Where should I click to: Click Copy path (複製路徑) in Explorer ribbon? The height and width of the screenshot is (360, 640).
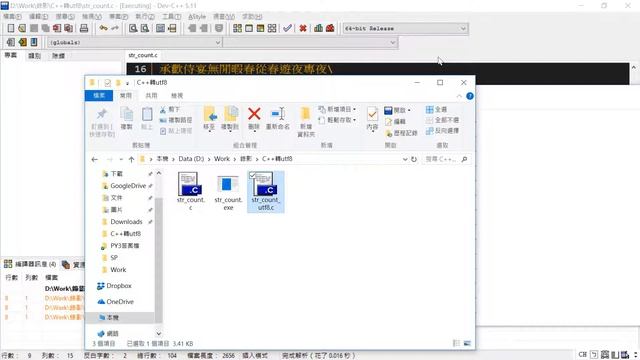pyautogui.click(x=176, y=120)
